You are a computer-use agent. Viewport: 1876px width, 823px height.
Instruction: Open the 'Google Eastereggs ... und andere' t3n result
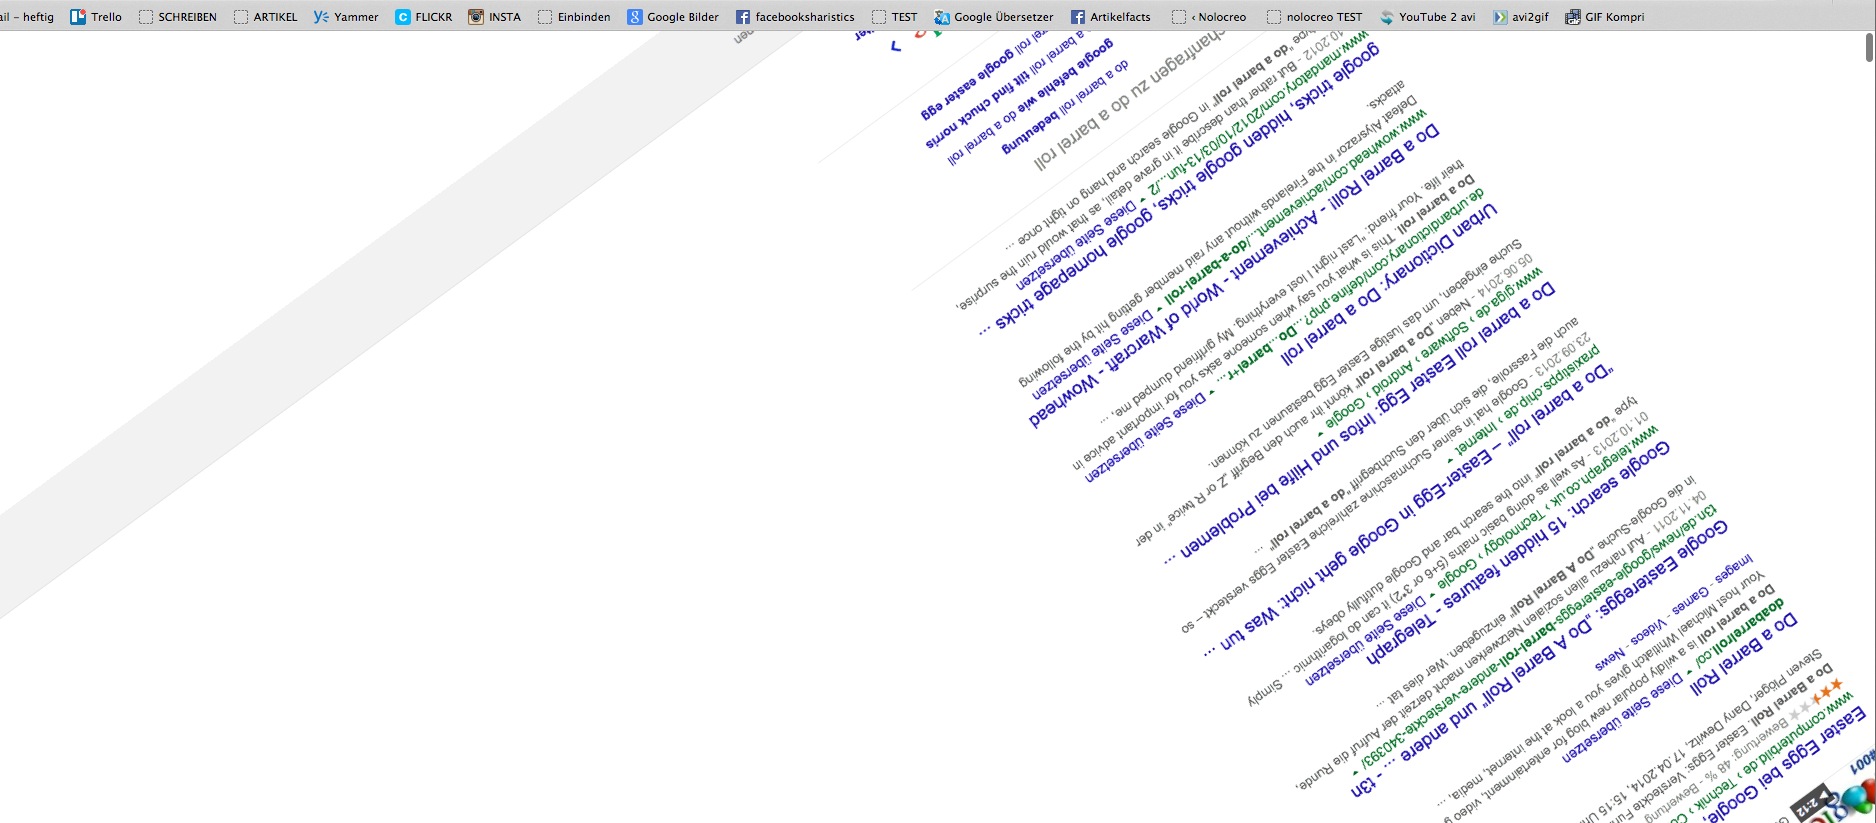[1540, 658]
